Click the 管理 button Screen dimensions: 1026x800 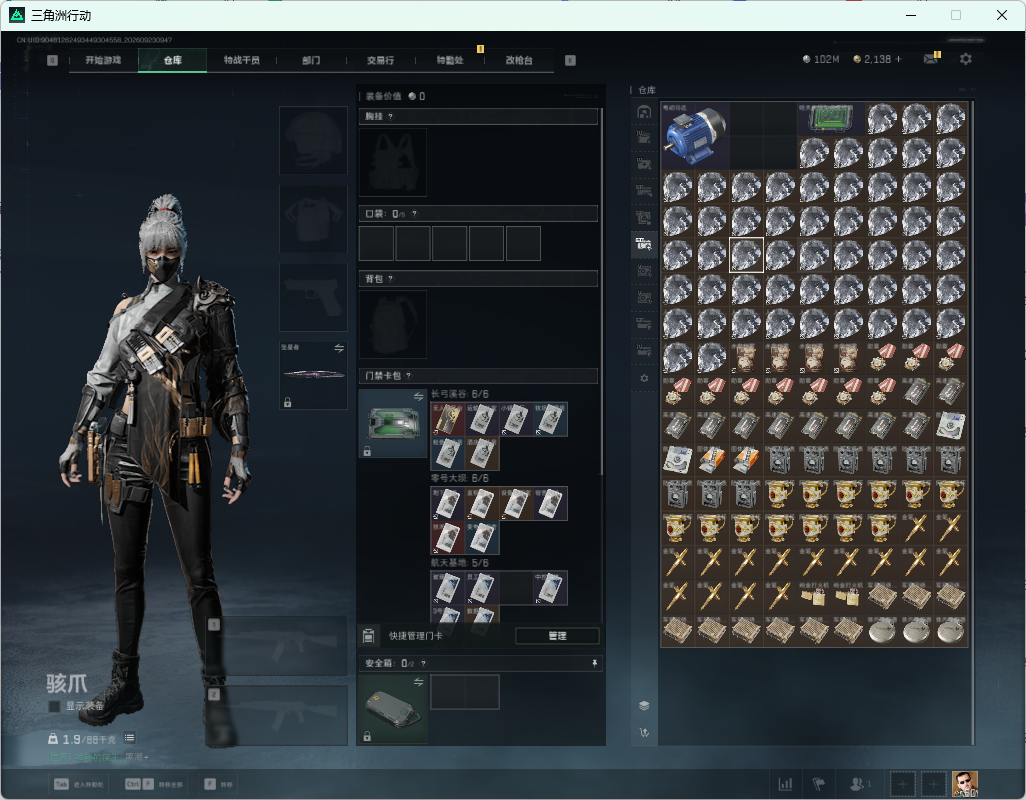[x=557, y=636]
